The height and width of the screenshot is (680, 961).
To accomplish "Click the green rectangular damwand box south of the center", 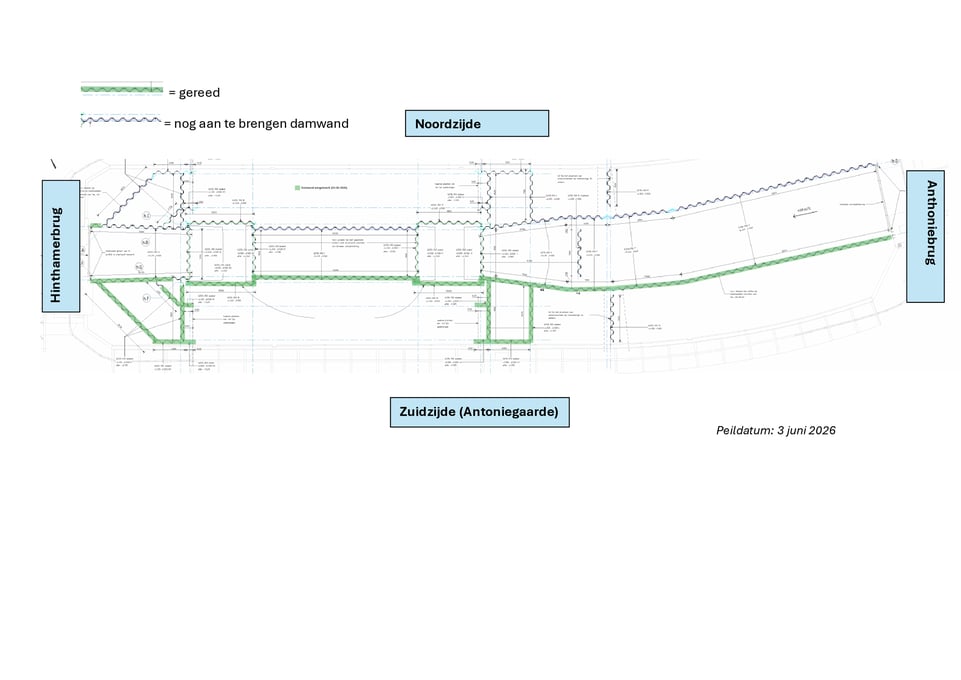I will 510,312.
